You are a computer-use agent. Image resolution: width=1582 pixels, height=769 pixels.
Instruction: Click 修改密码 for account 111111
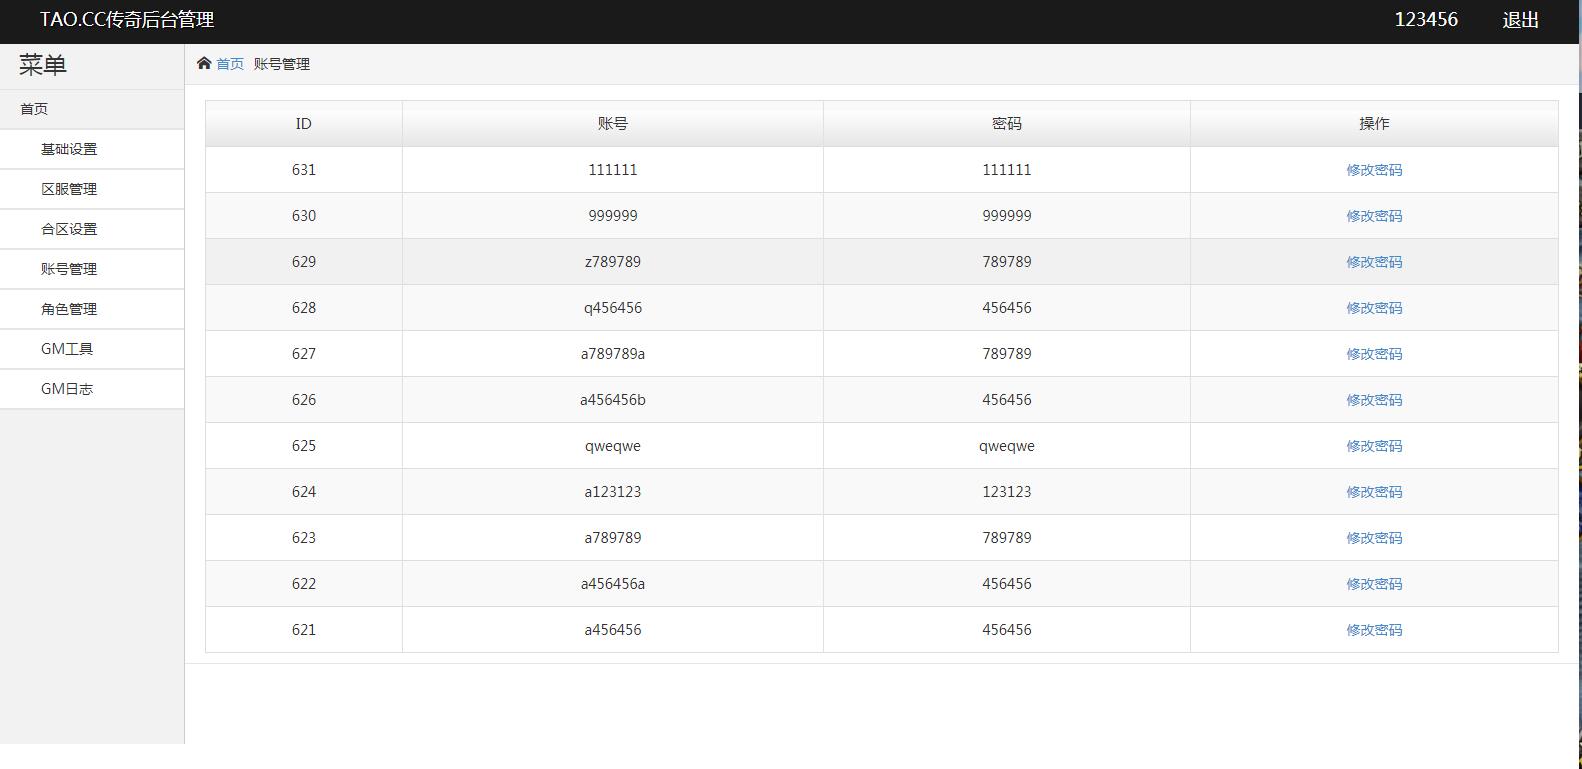[1374, 170]
